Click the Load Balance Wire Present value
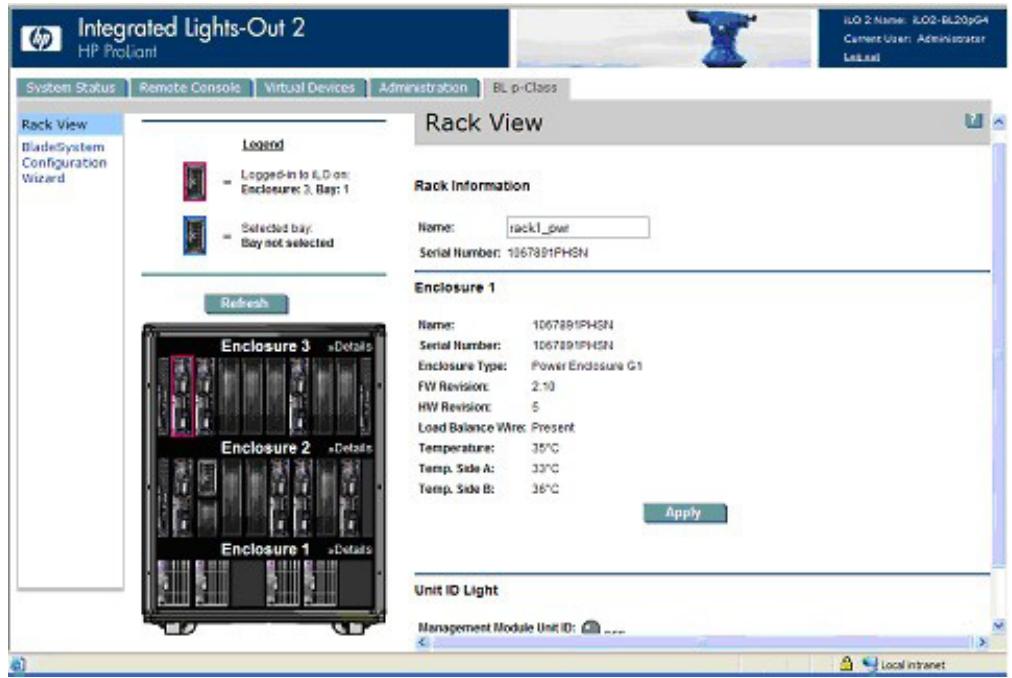 552,427
